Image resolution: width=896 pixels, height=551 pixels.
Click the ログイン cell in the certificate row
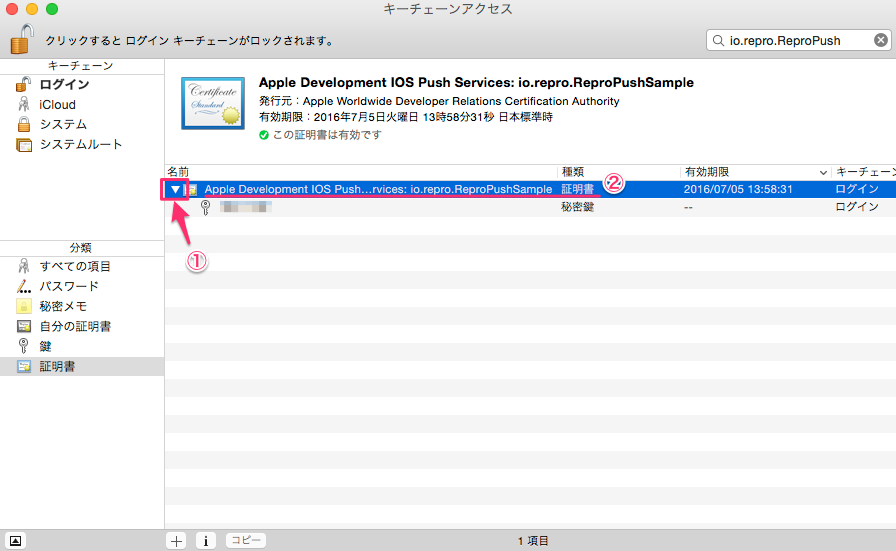[x=857, y=189]
